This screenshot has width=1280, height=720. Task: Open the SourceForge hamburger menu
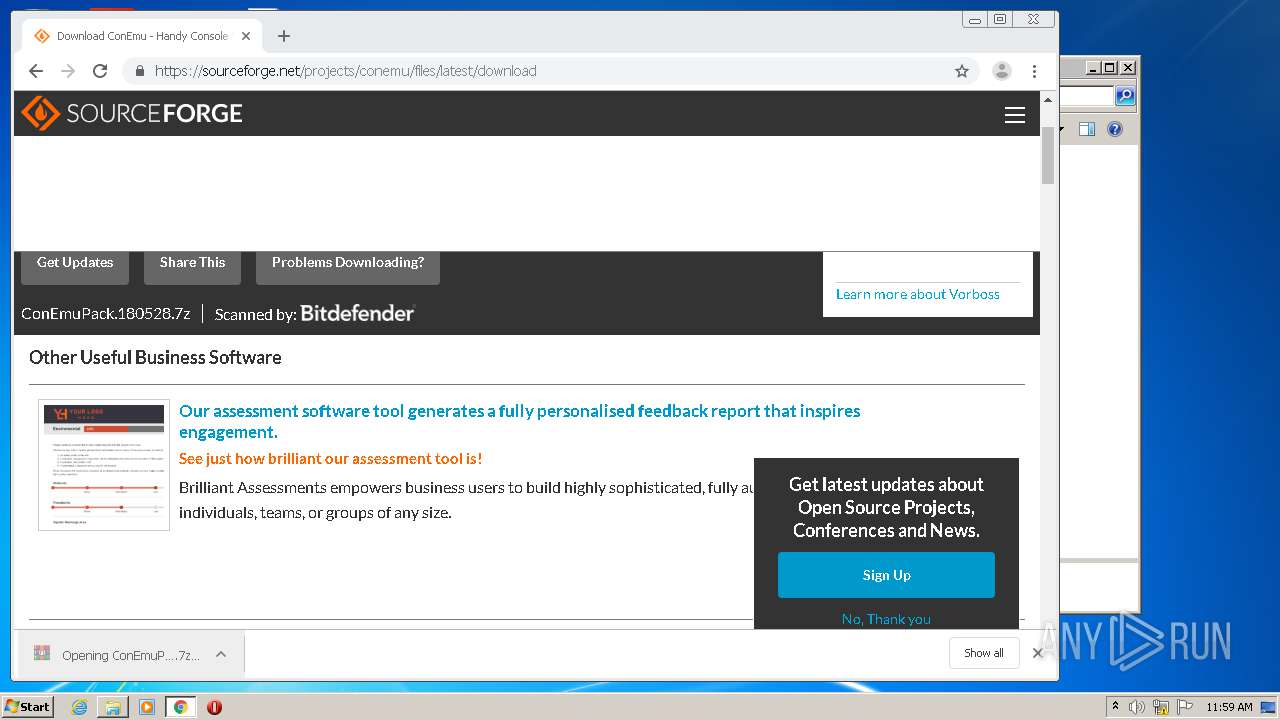click(1015, 115)
